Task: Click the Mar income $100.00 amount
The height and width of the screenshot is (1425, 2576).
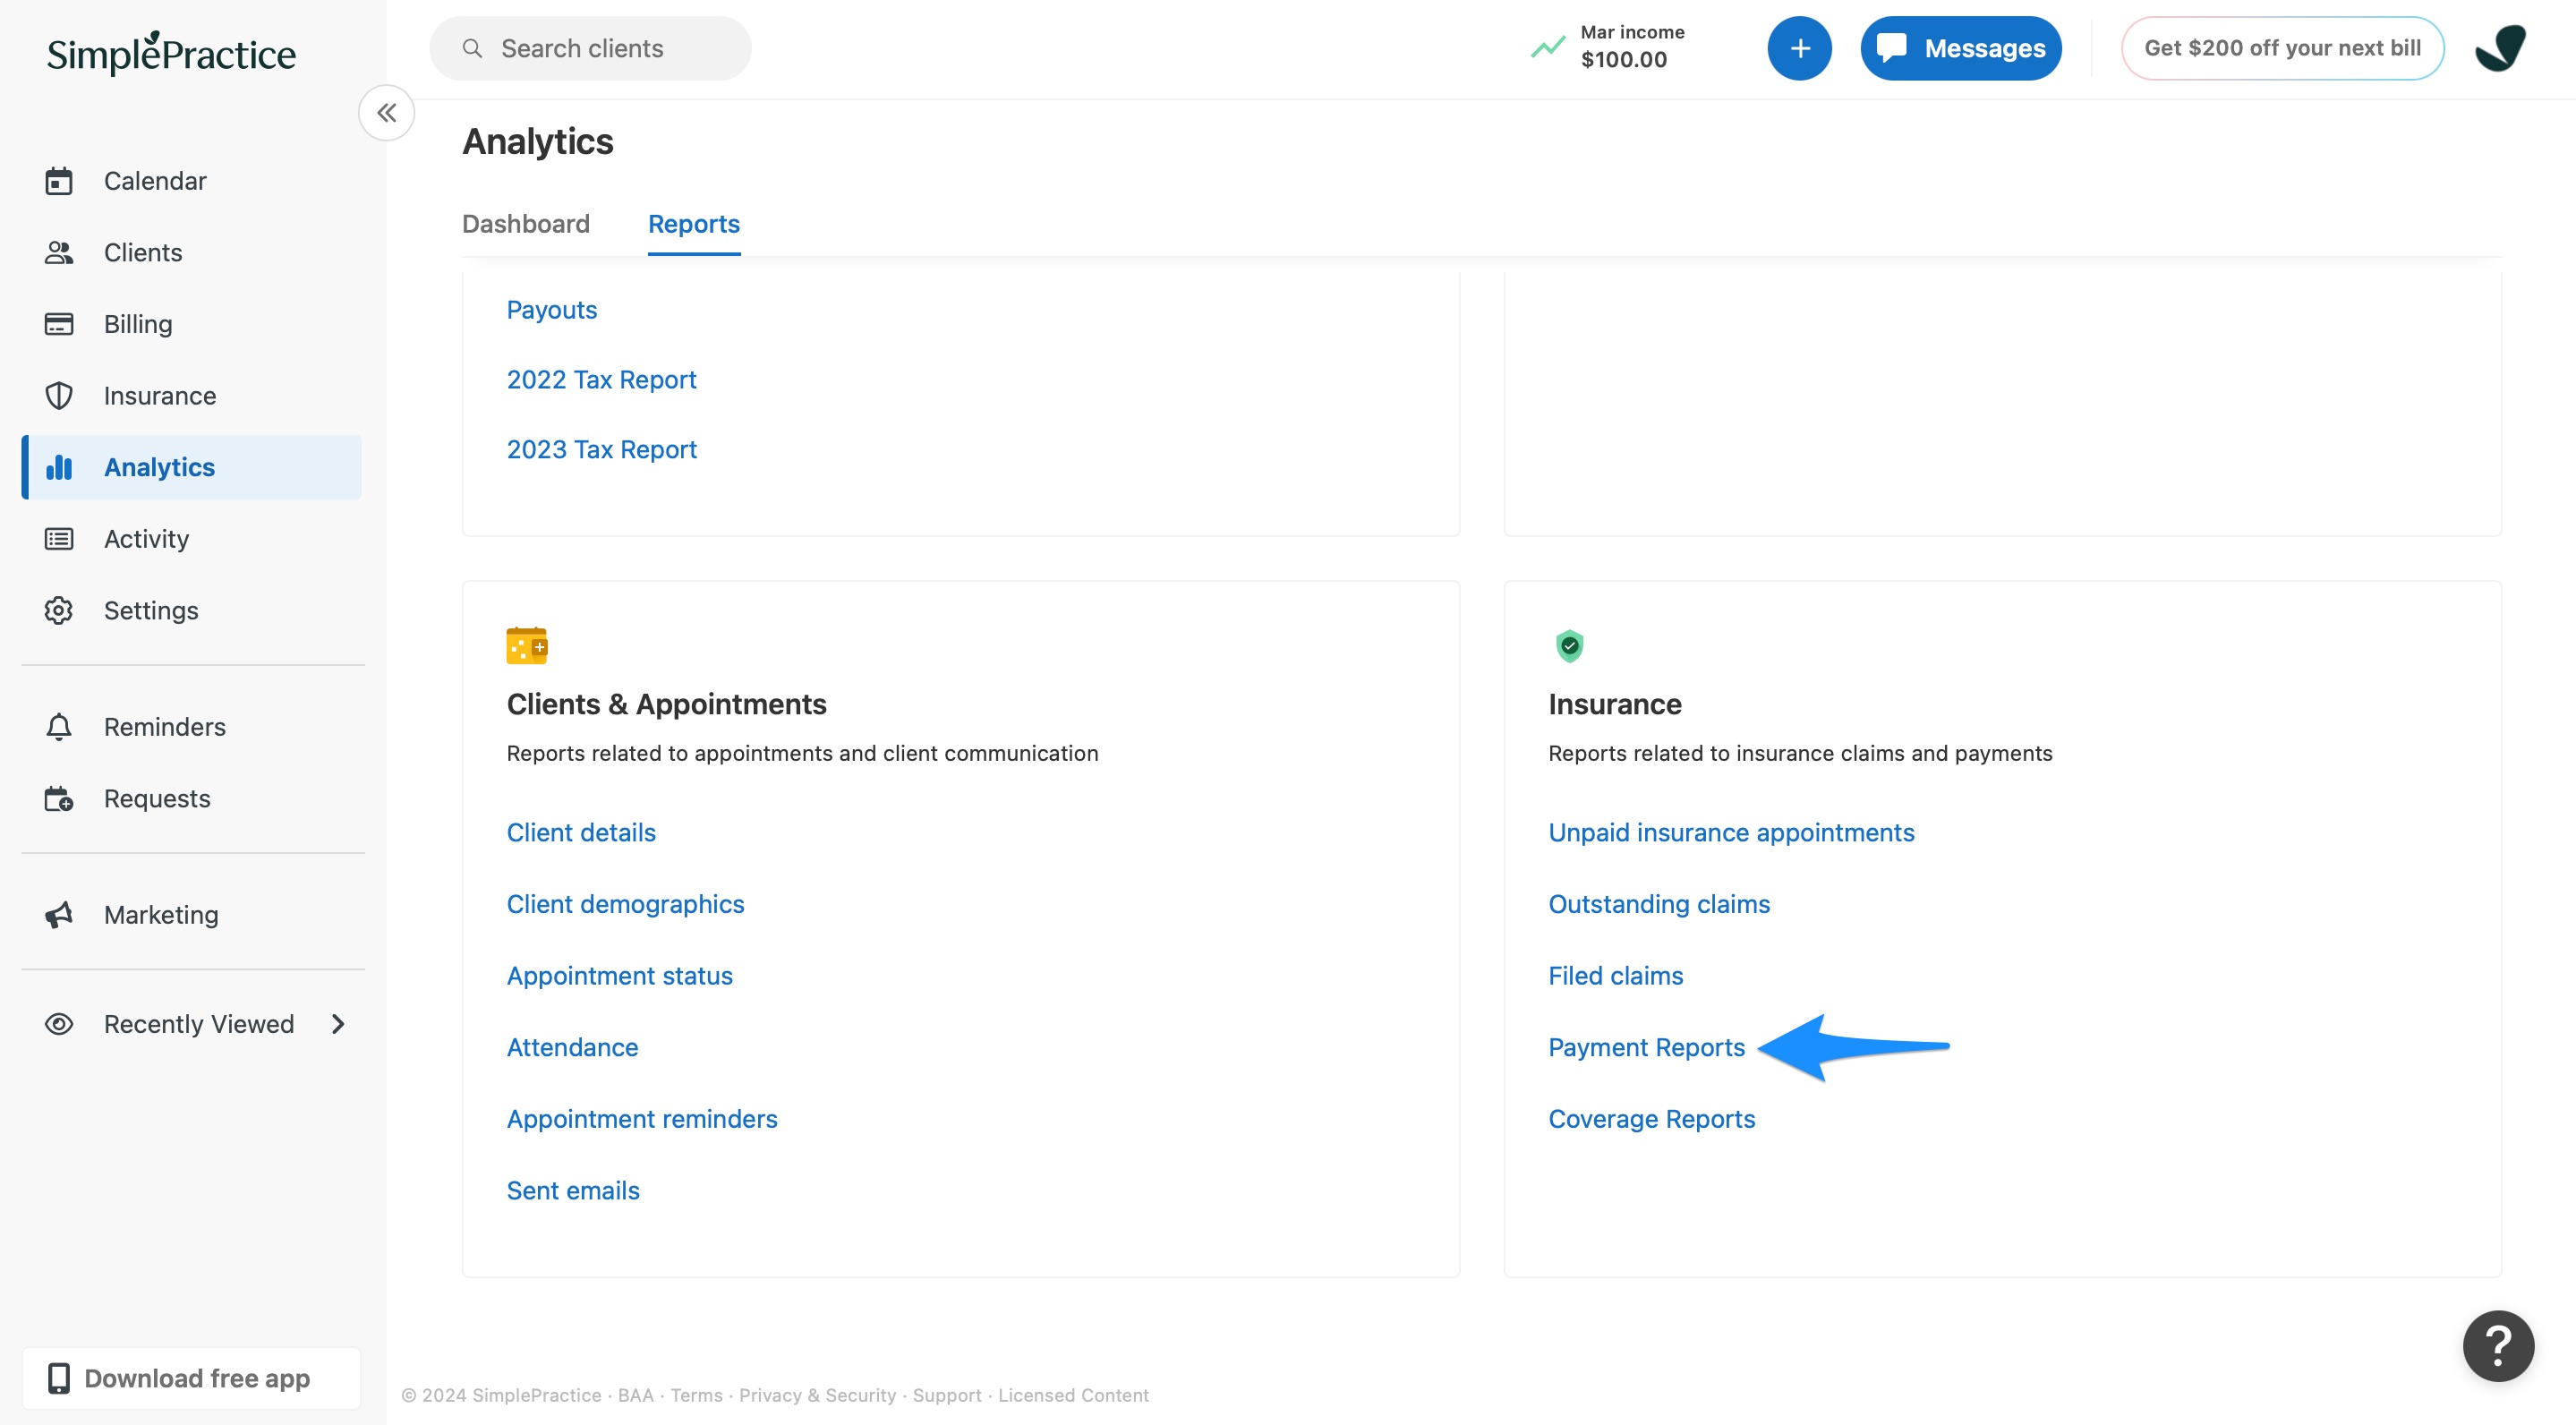Action: [1623, 60]
